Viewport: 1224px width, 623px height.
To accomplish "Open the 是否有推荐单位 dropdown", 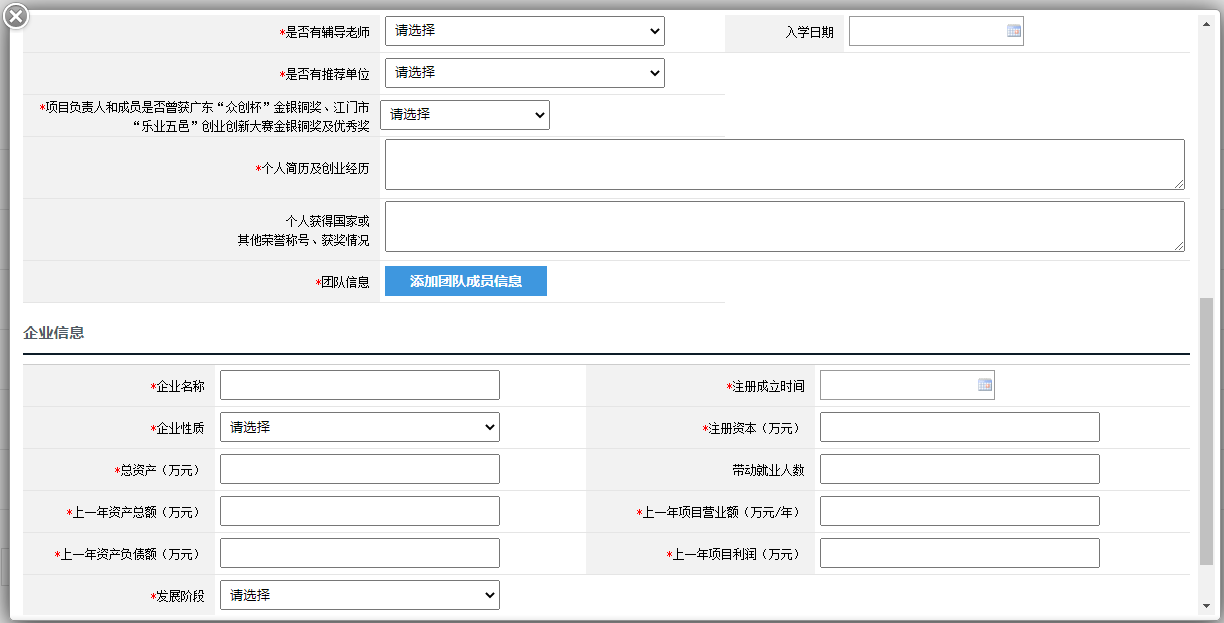I will [525, 73].
